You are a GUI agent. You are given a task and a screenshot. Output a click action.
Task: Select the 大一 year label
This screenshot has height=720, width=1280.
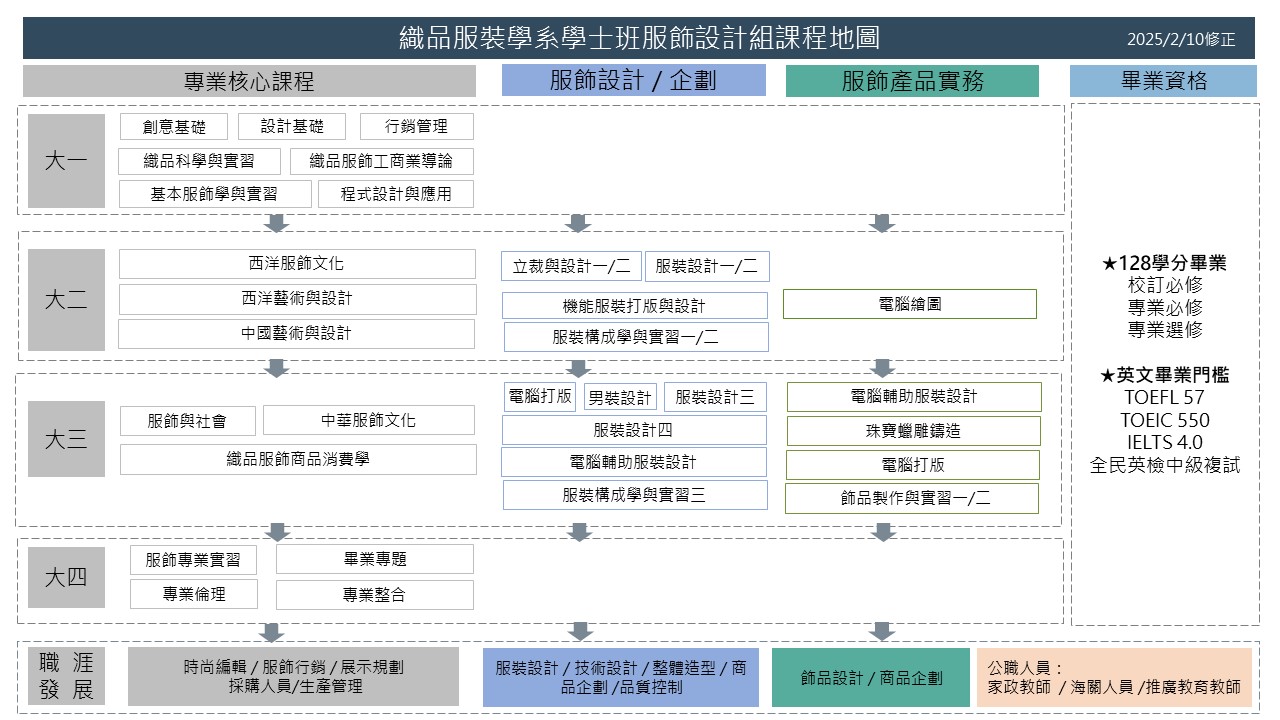point(66,161)
